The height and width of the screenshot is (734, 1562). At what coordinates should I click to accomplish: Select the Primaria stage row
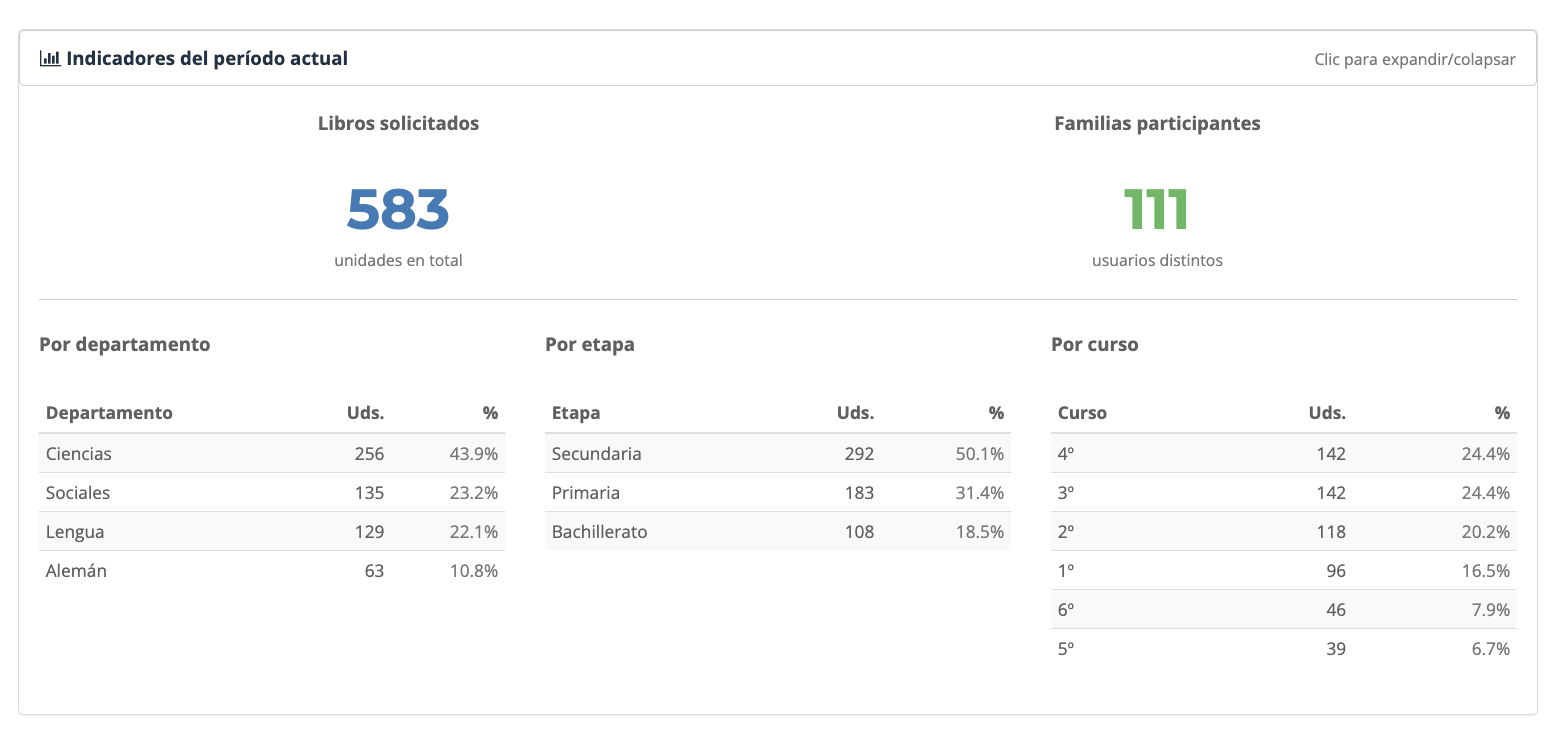tap(778, 492)
